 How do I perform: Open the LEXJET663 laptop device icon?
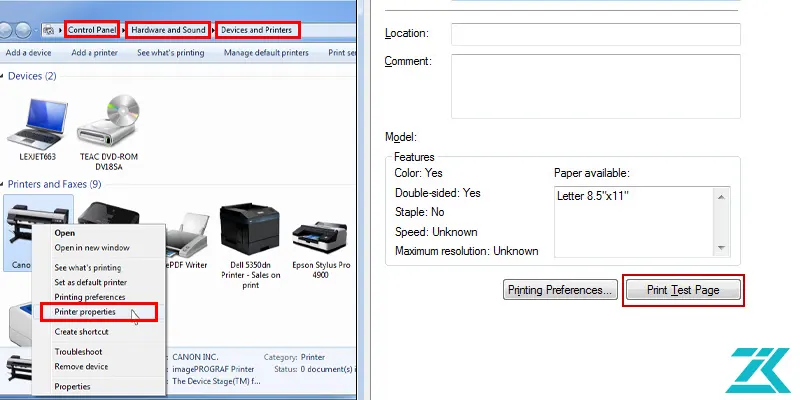click(x=37, y=123)
